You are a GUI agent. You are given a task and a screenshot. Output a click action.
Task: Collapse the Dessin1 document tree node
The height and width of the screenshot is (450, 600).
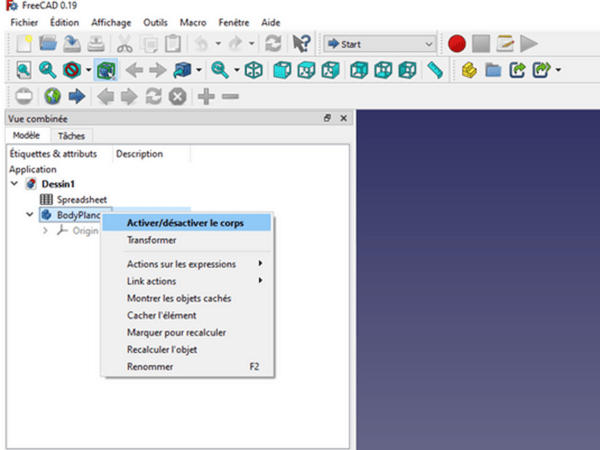click(x=14, y=184)
